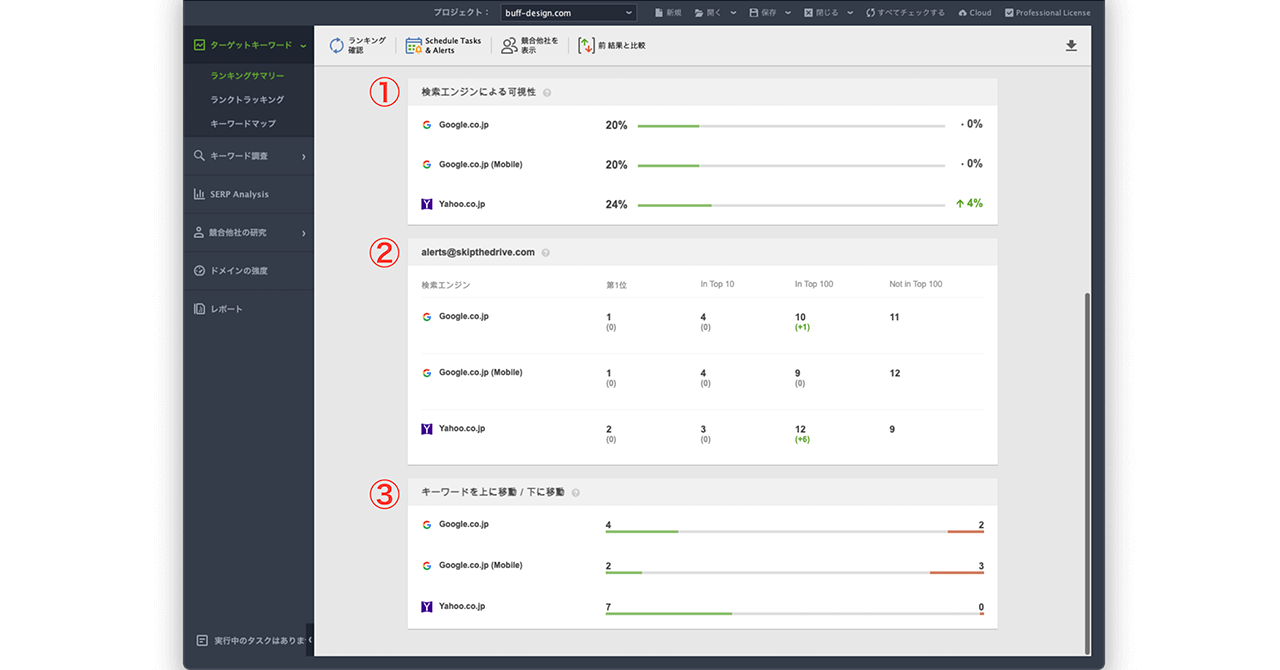The image size is (1280, 670).
Task: Click the Yahoo.co.jp visibility progress bar
Action: (x=790, y=205)
